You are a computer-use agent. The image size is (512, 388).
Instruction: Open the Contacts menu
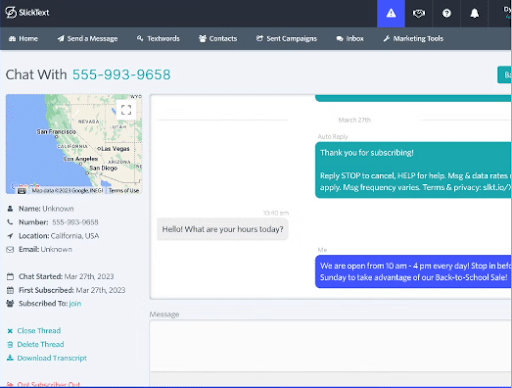click(218, 39)
